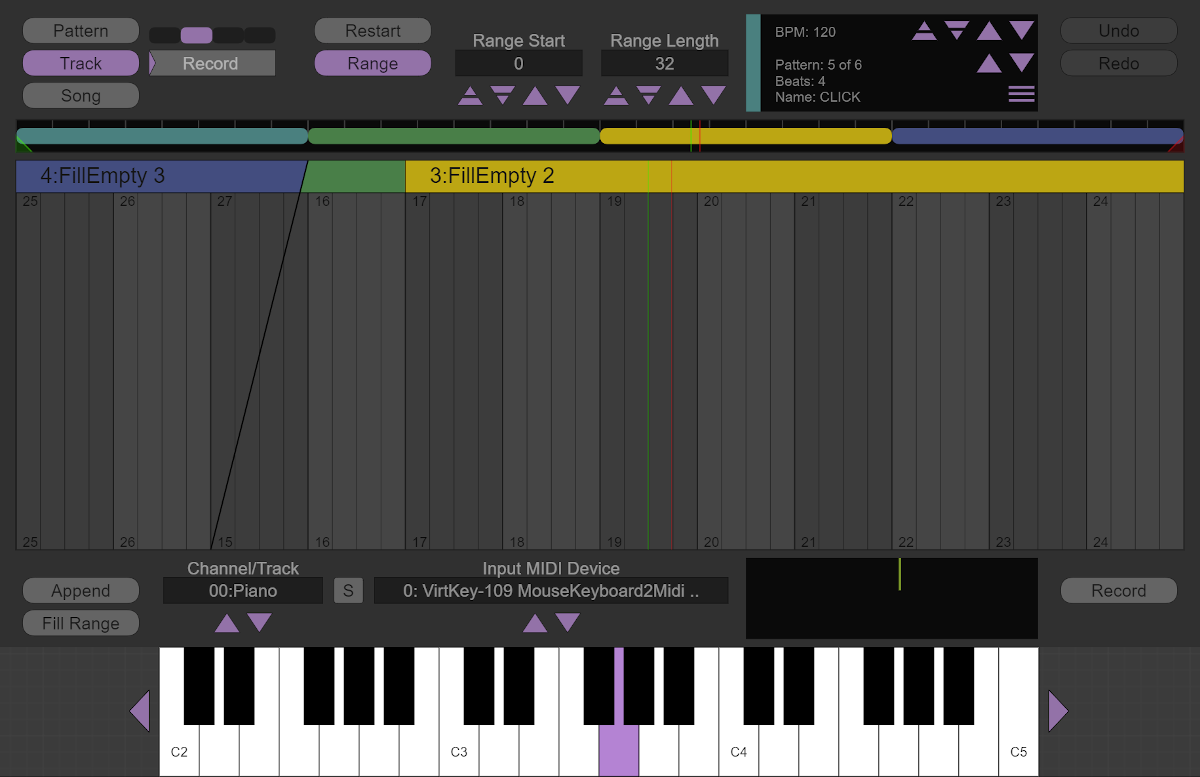Viewport: 1200px width, 777px height.
Task: Select next pattern with down arrow
Action: click(1021, 63)
